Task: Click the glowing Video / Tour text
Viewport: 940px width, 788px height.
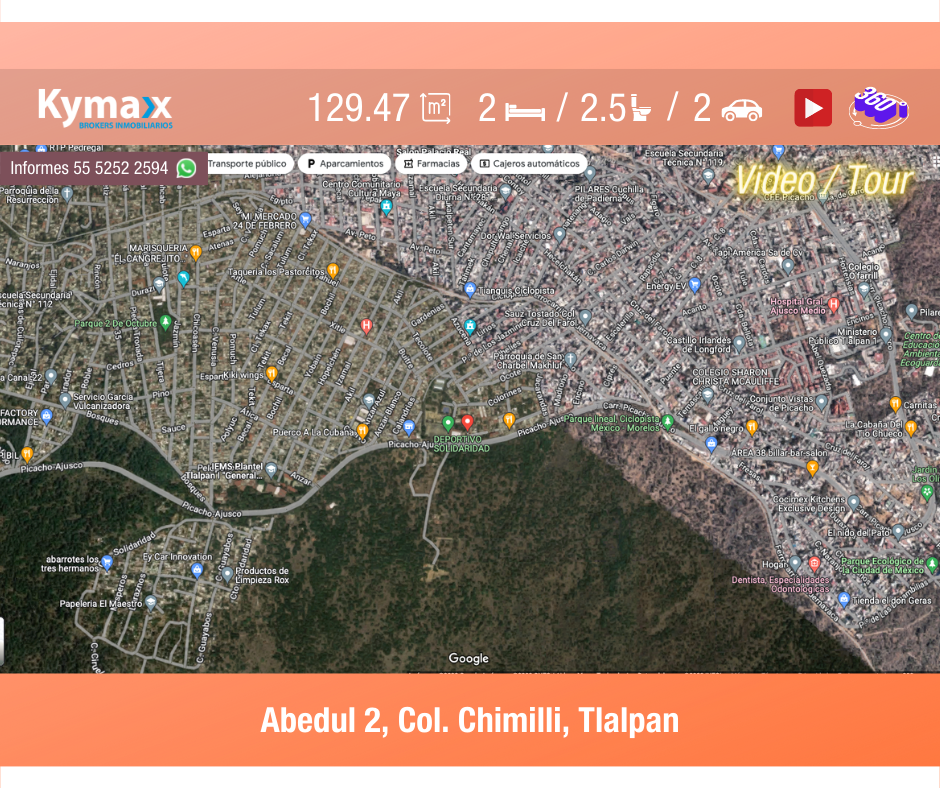Action: (x=824, y=181)
